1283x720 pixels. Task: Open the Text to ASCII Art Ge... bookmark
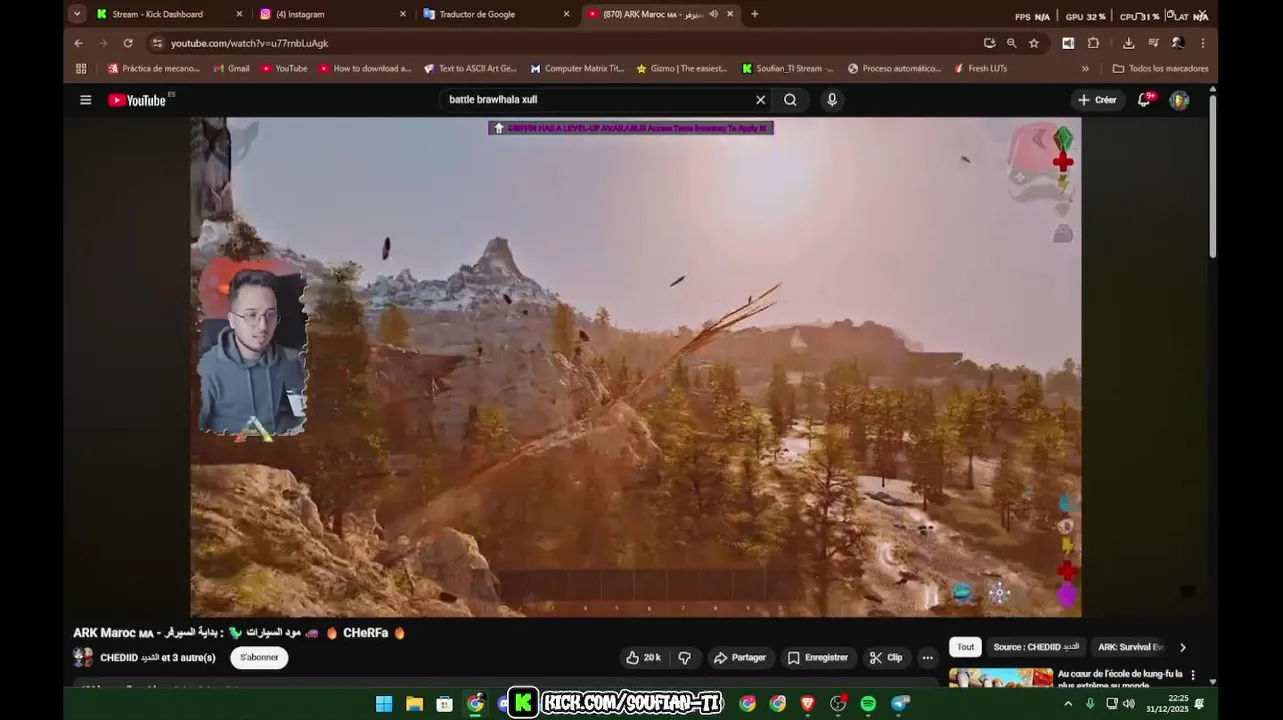pyautogui.click(x=470, y=69)
